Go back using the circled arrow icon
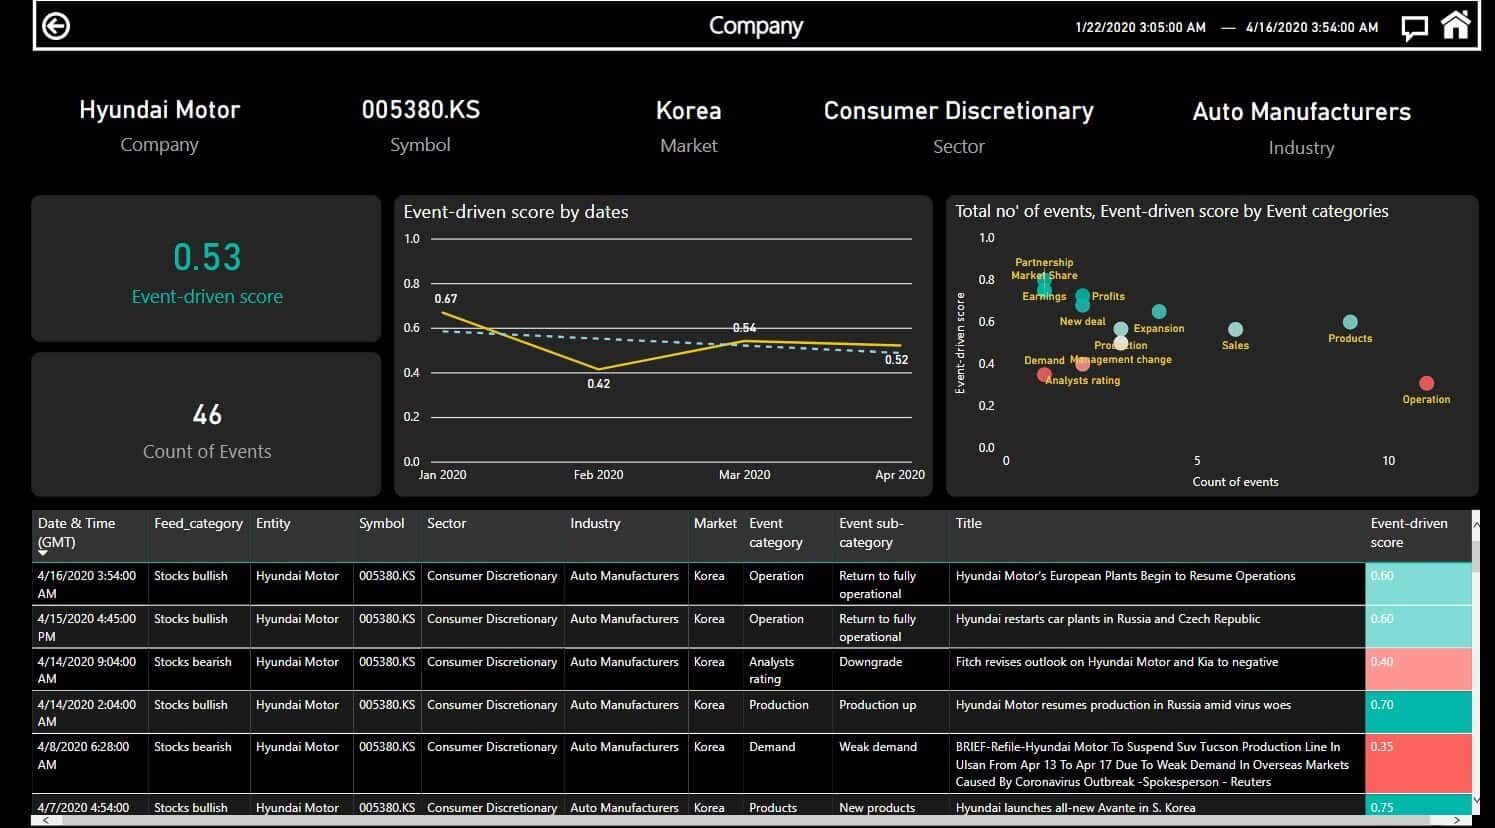The image size is (1495, 828). (56, 26)
